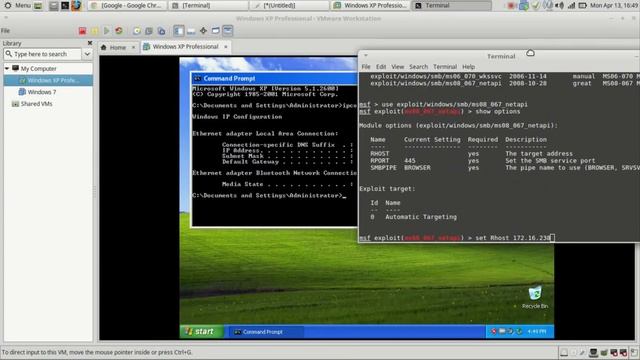Open the VMware File menu
This screenshot has height=360, width=640.
(5, 31)
